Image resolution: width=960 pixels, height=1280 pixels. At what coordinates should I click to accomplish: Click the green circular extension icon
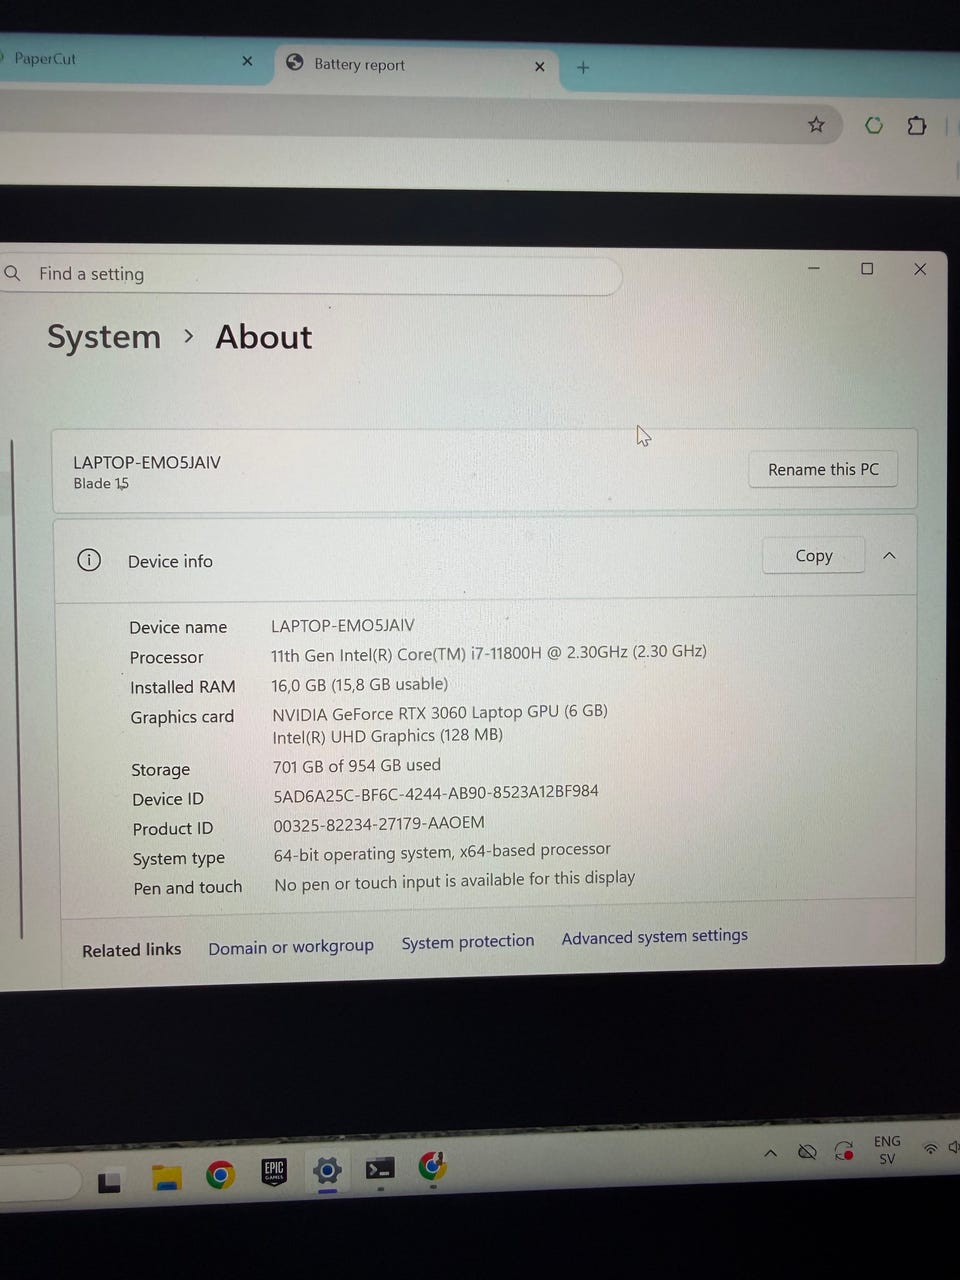[874, 125]
